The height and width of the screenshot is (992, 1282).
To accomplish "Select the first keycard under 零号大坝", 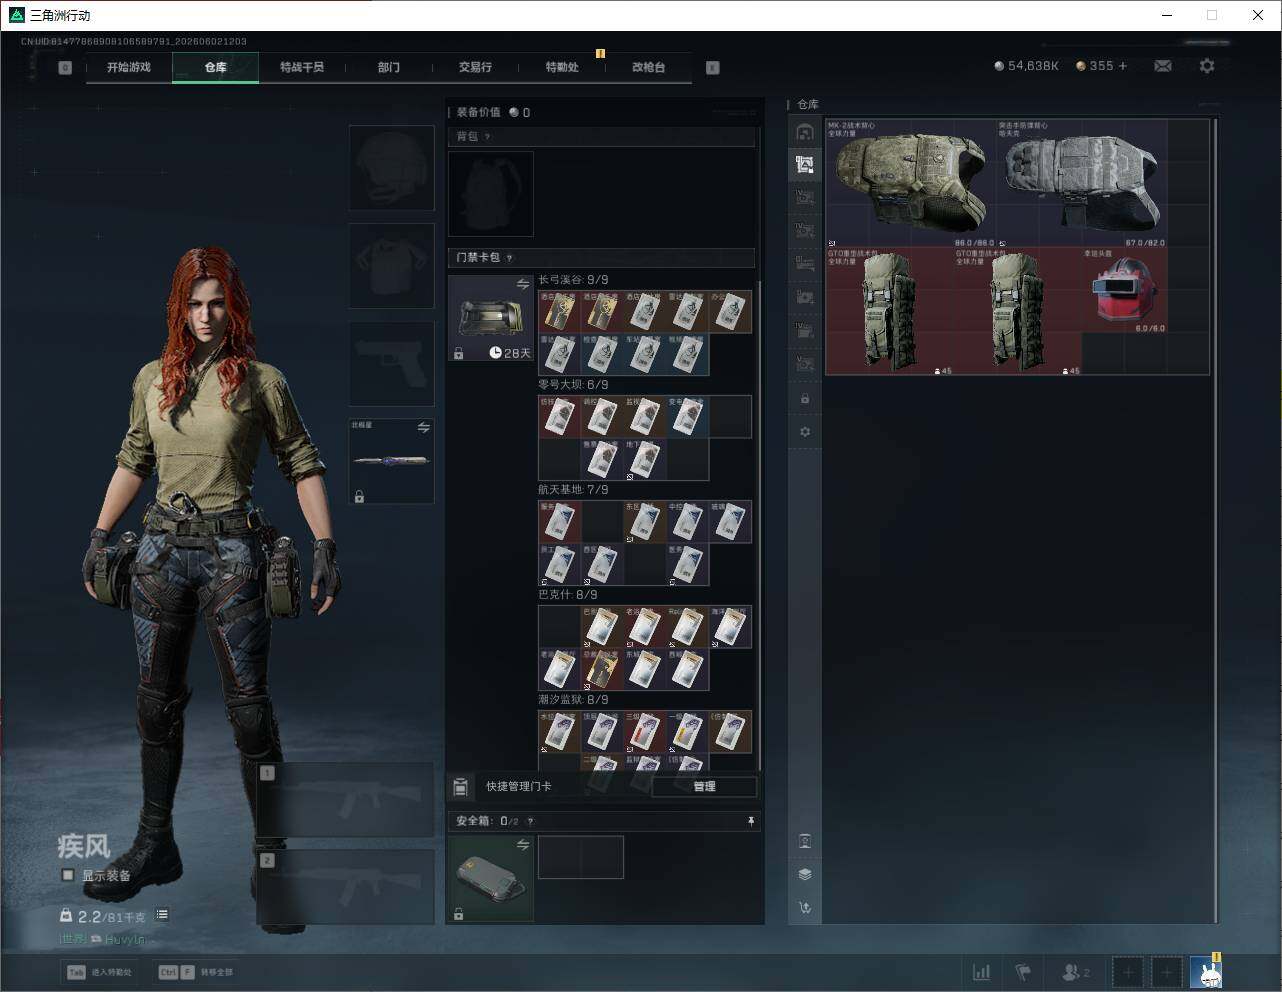I will pos(560,417).
